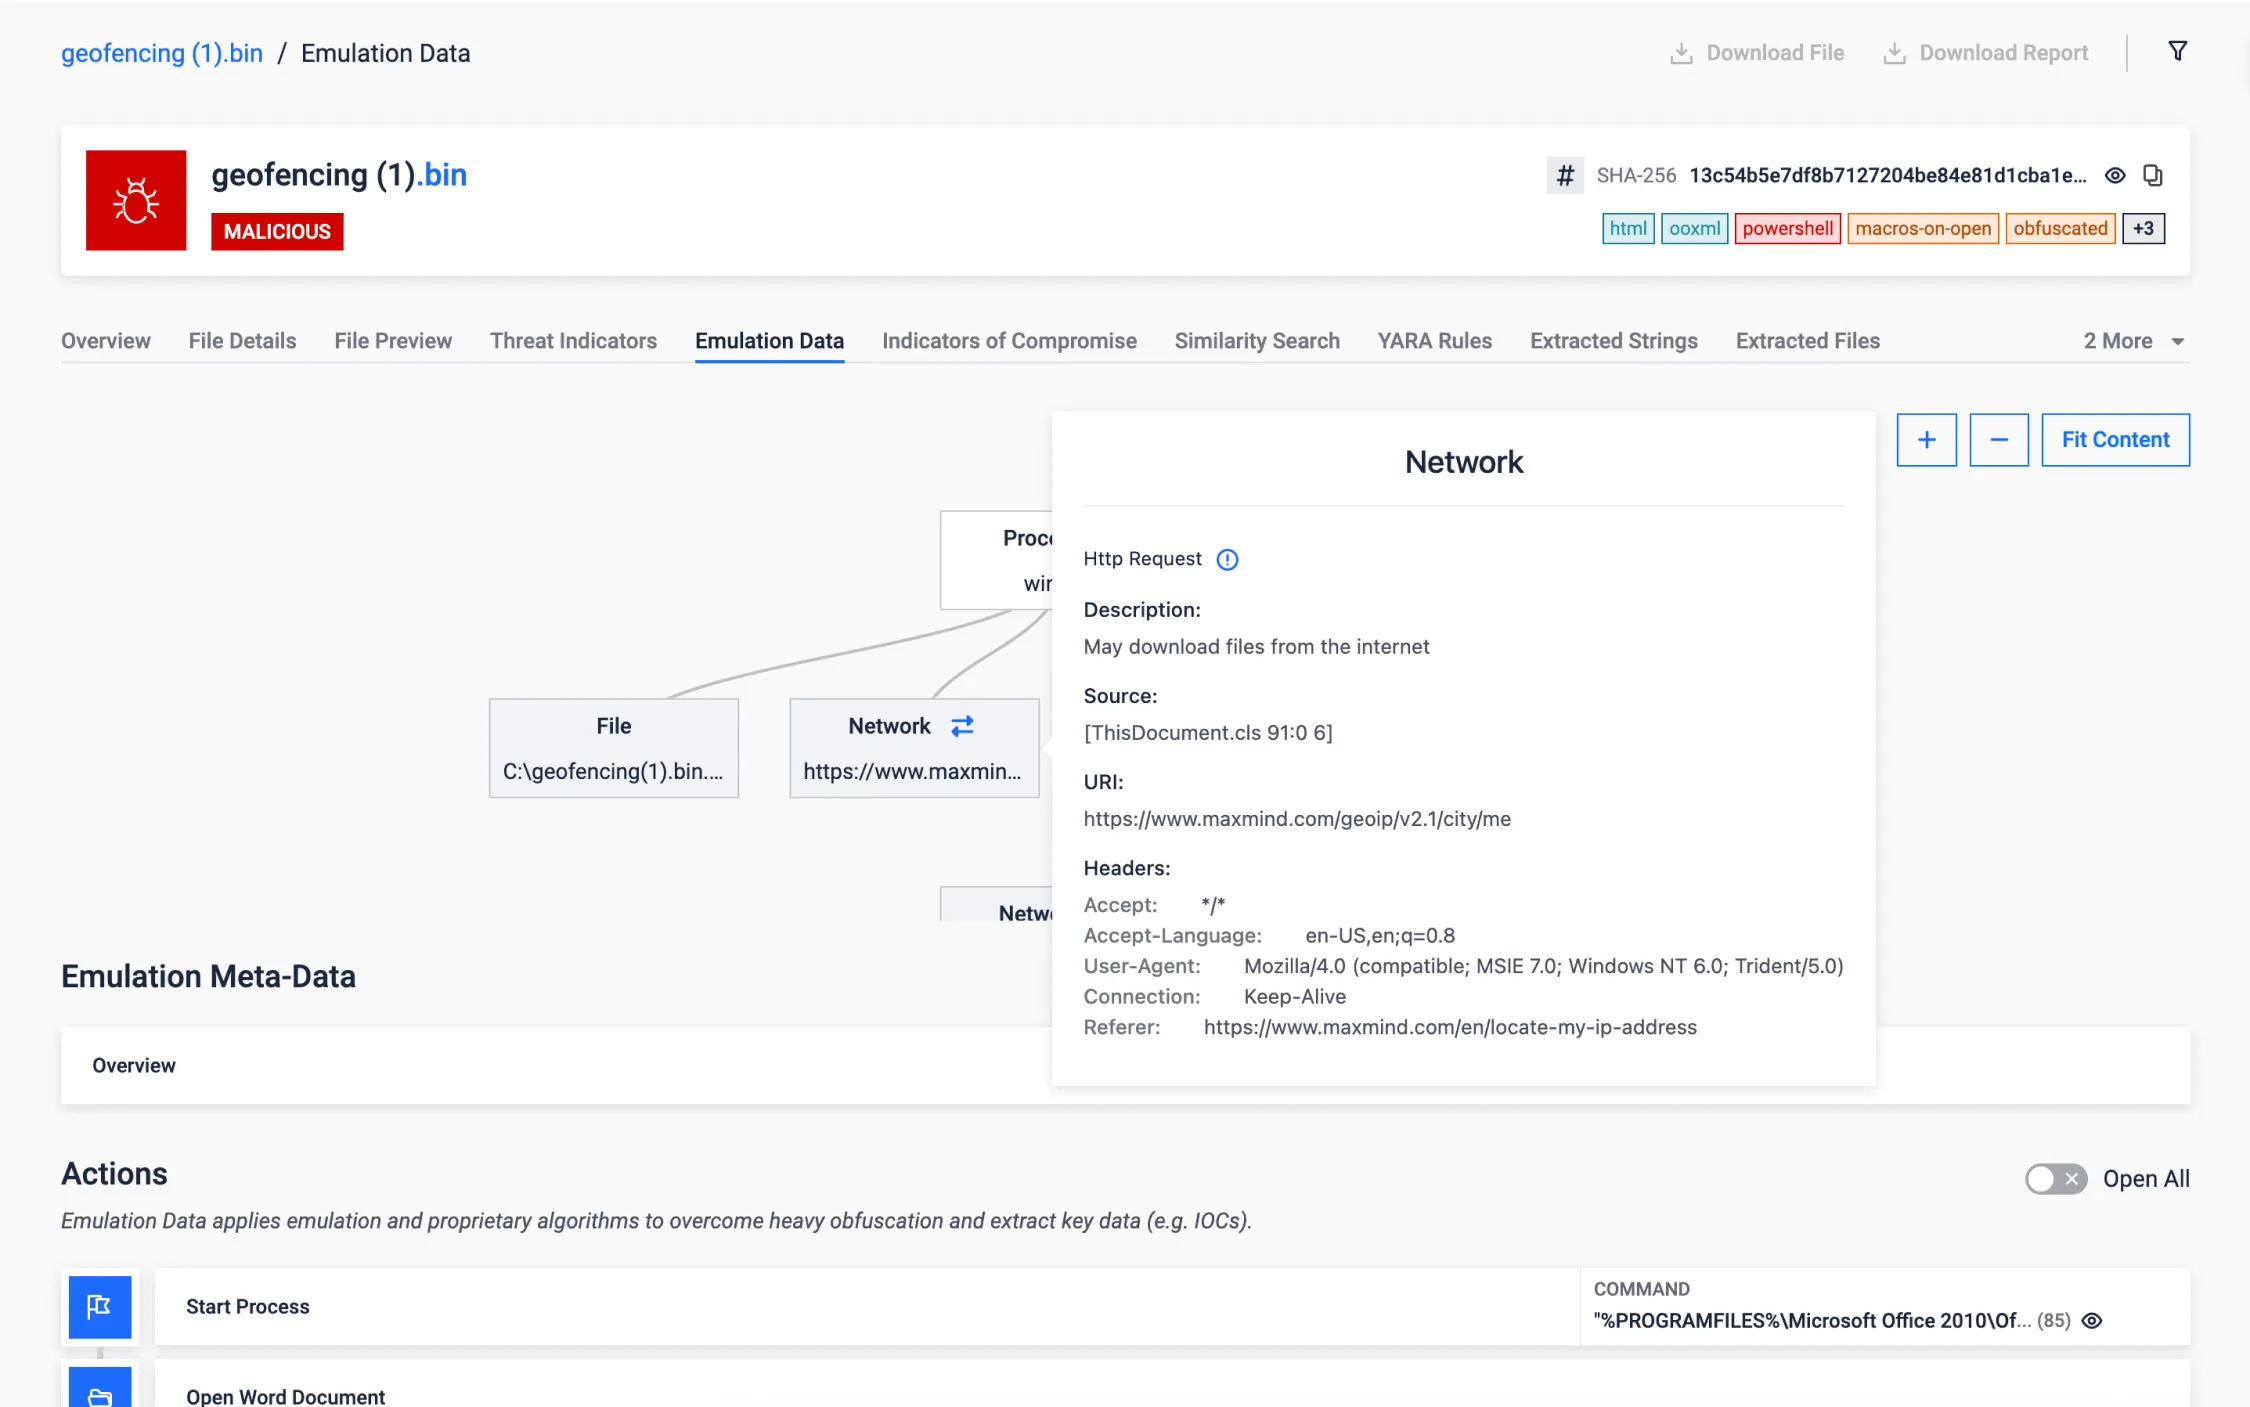Toggle the Open All switch
The width and height of the screenshot is (2250, 1407).
pos(2055,1178)
